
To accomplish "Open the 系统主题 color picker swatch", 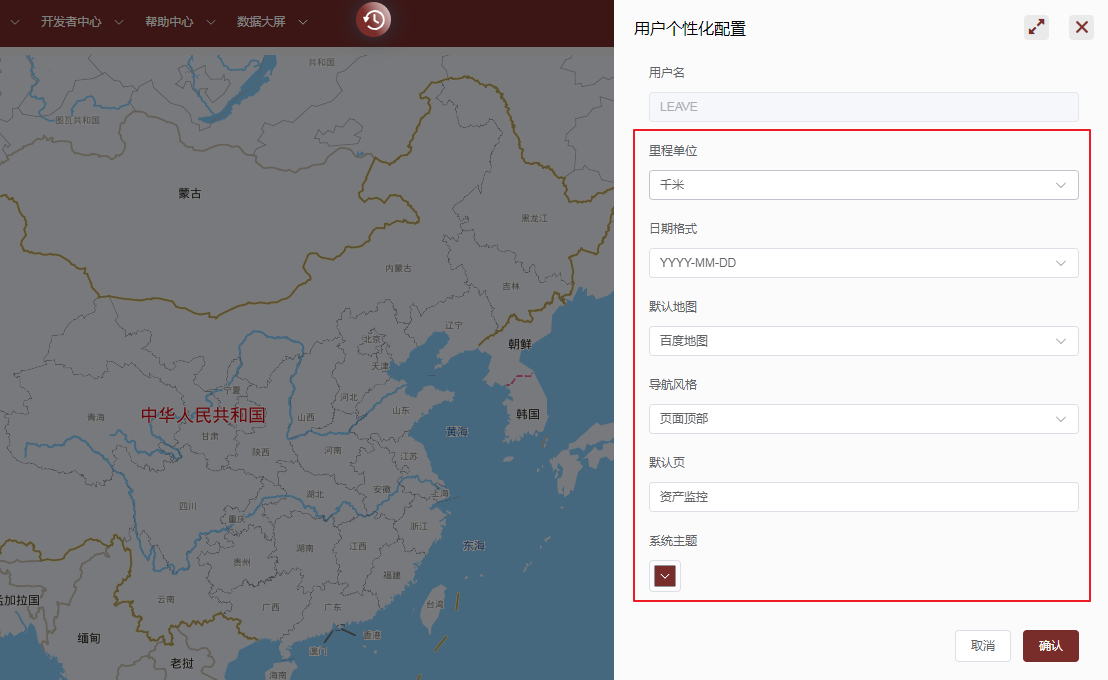I will [665, 576].
